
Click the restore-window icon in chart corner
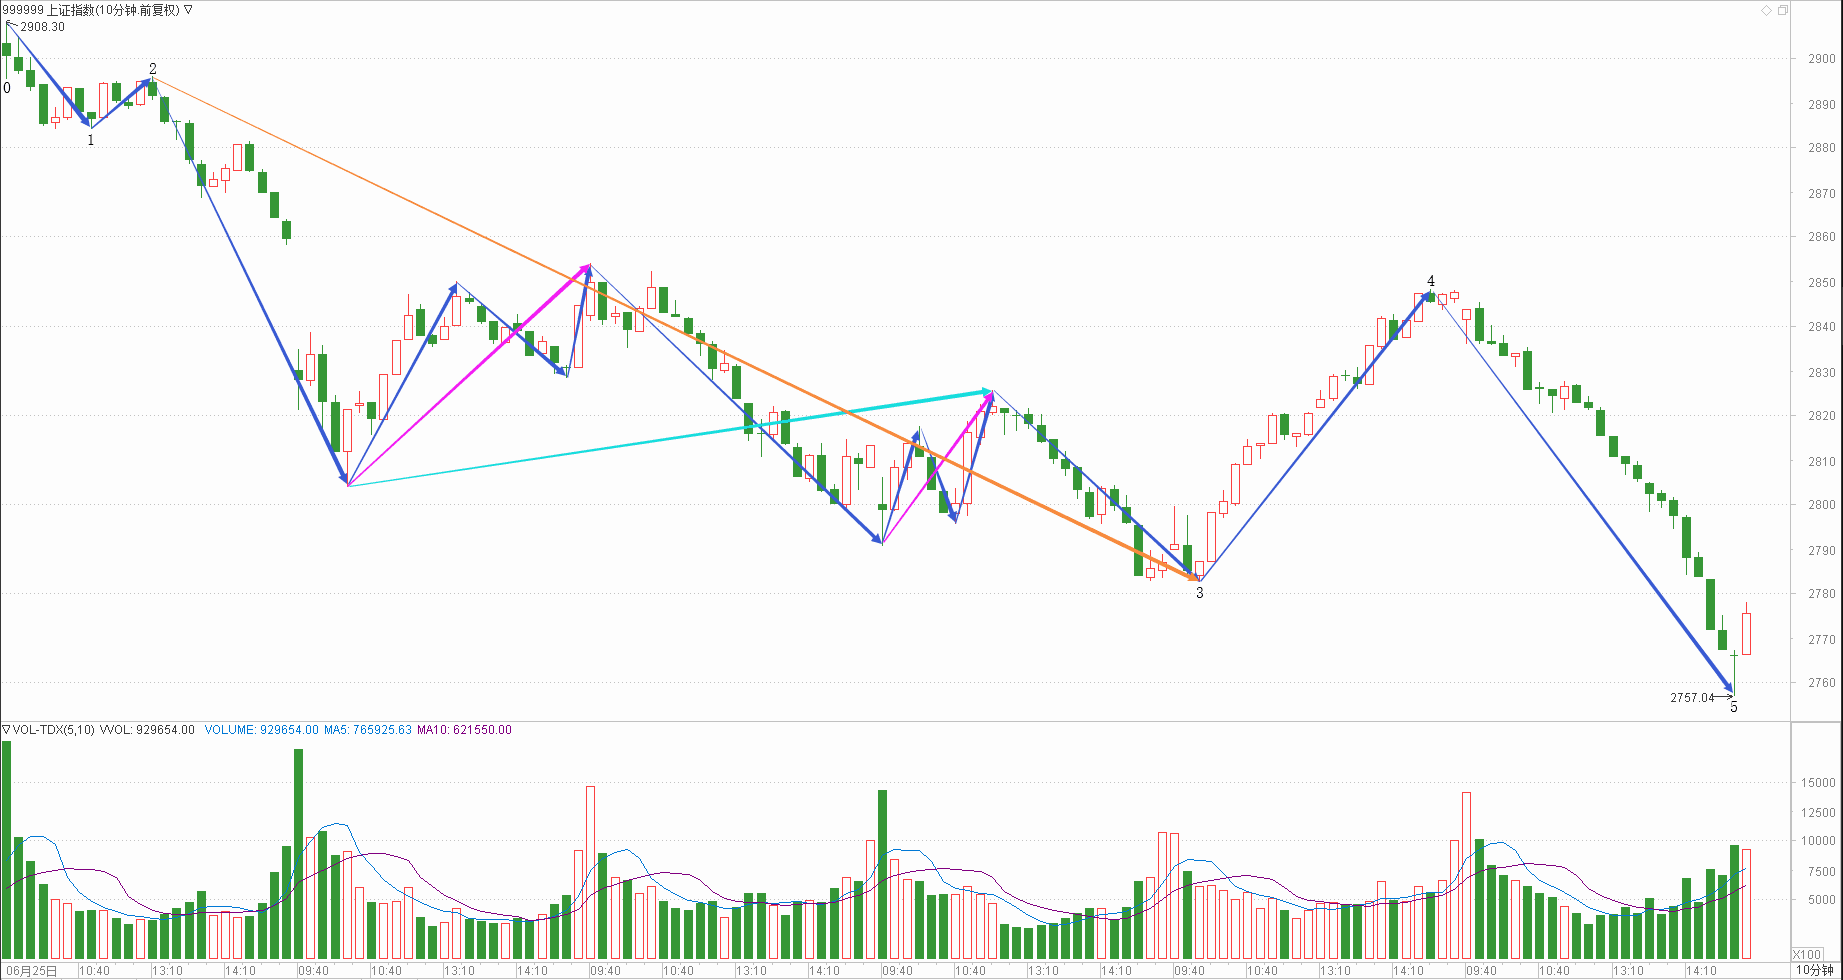(1783, 10)
